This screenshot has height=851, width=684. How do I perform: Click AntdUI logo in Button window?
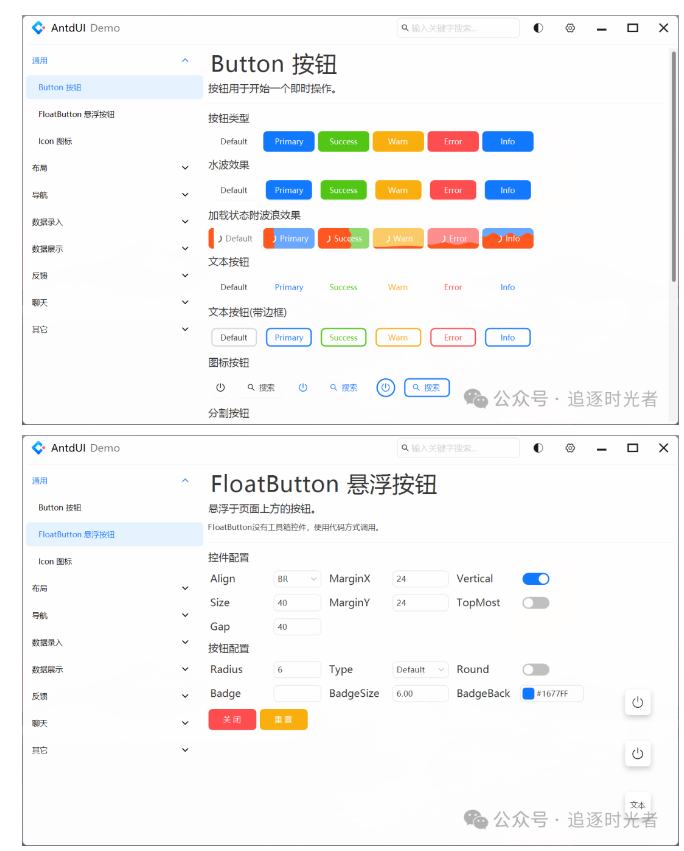38,28
